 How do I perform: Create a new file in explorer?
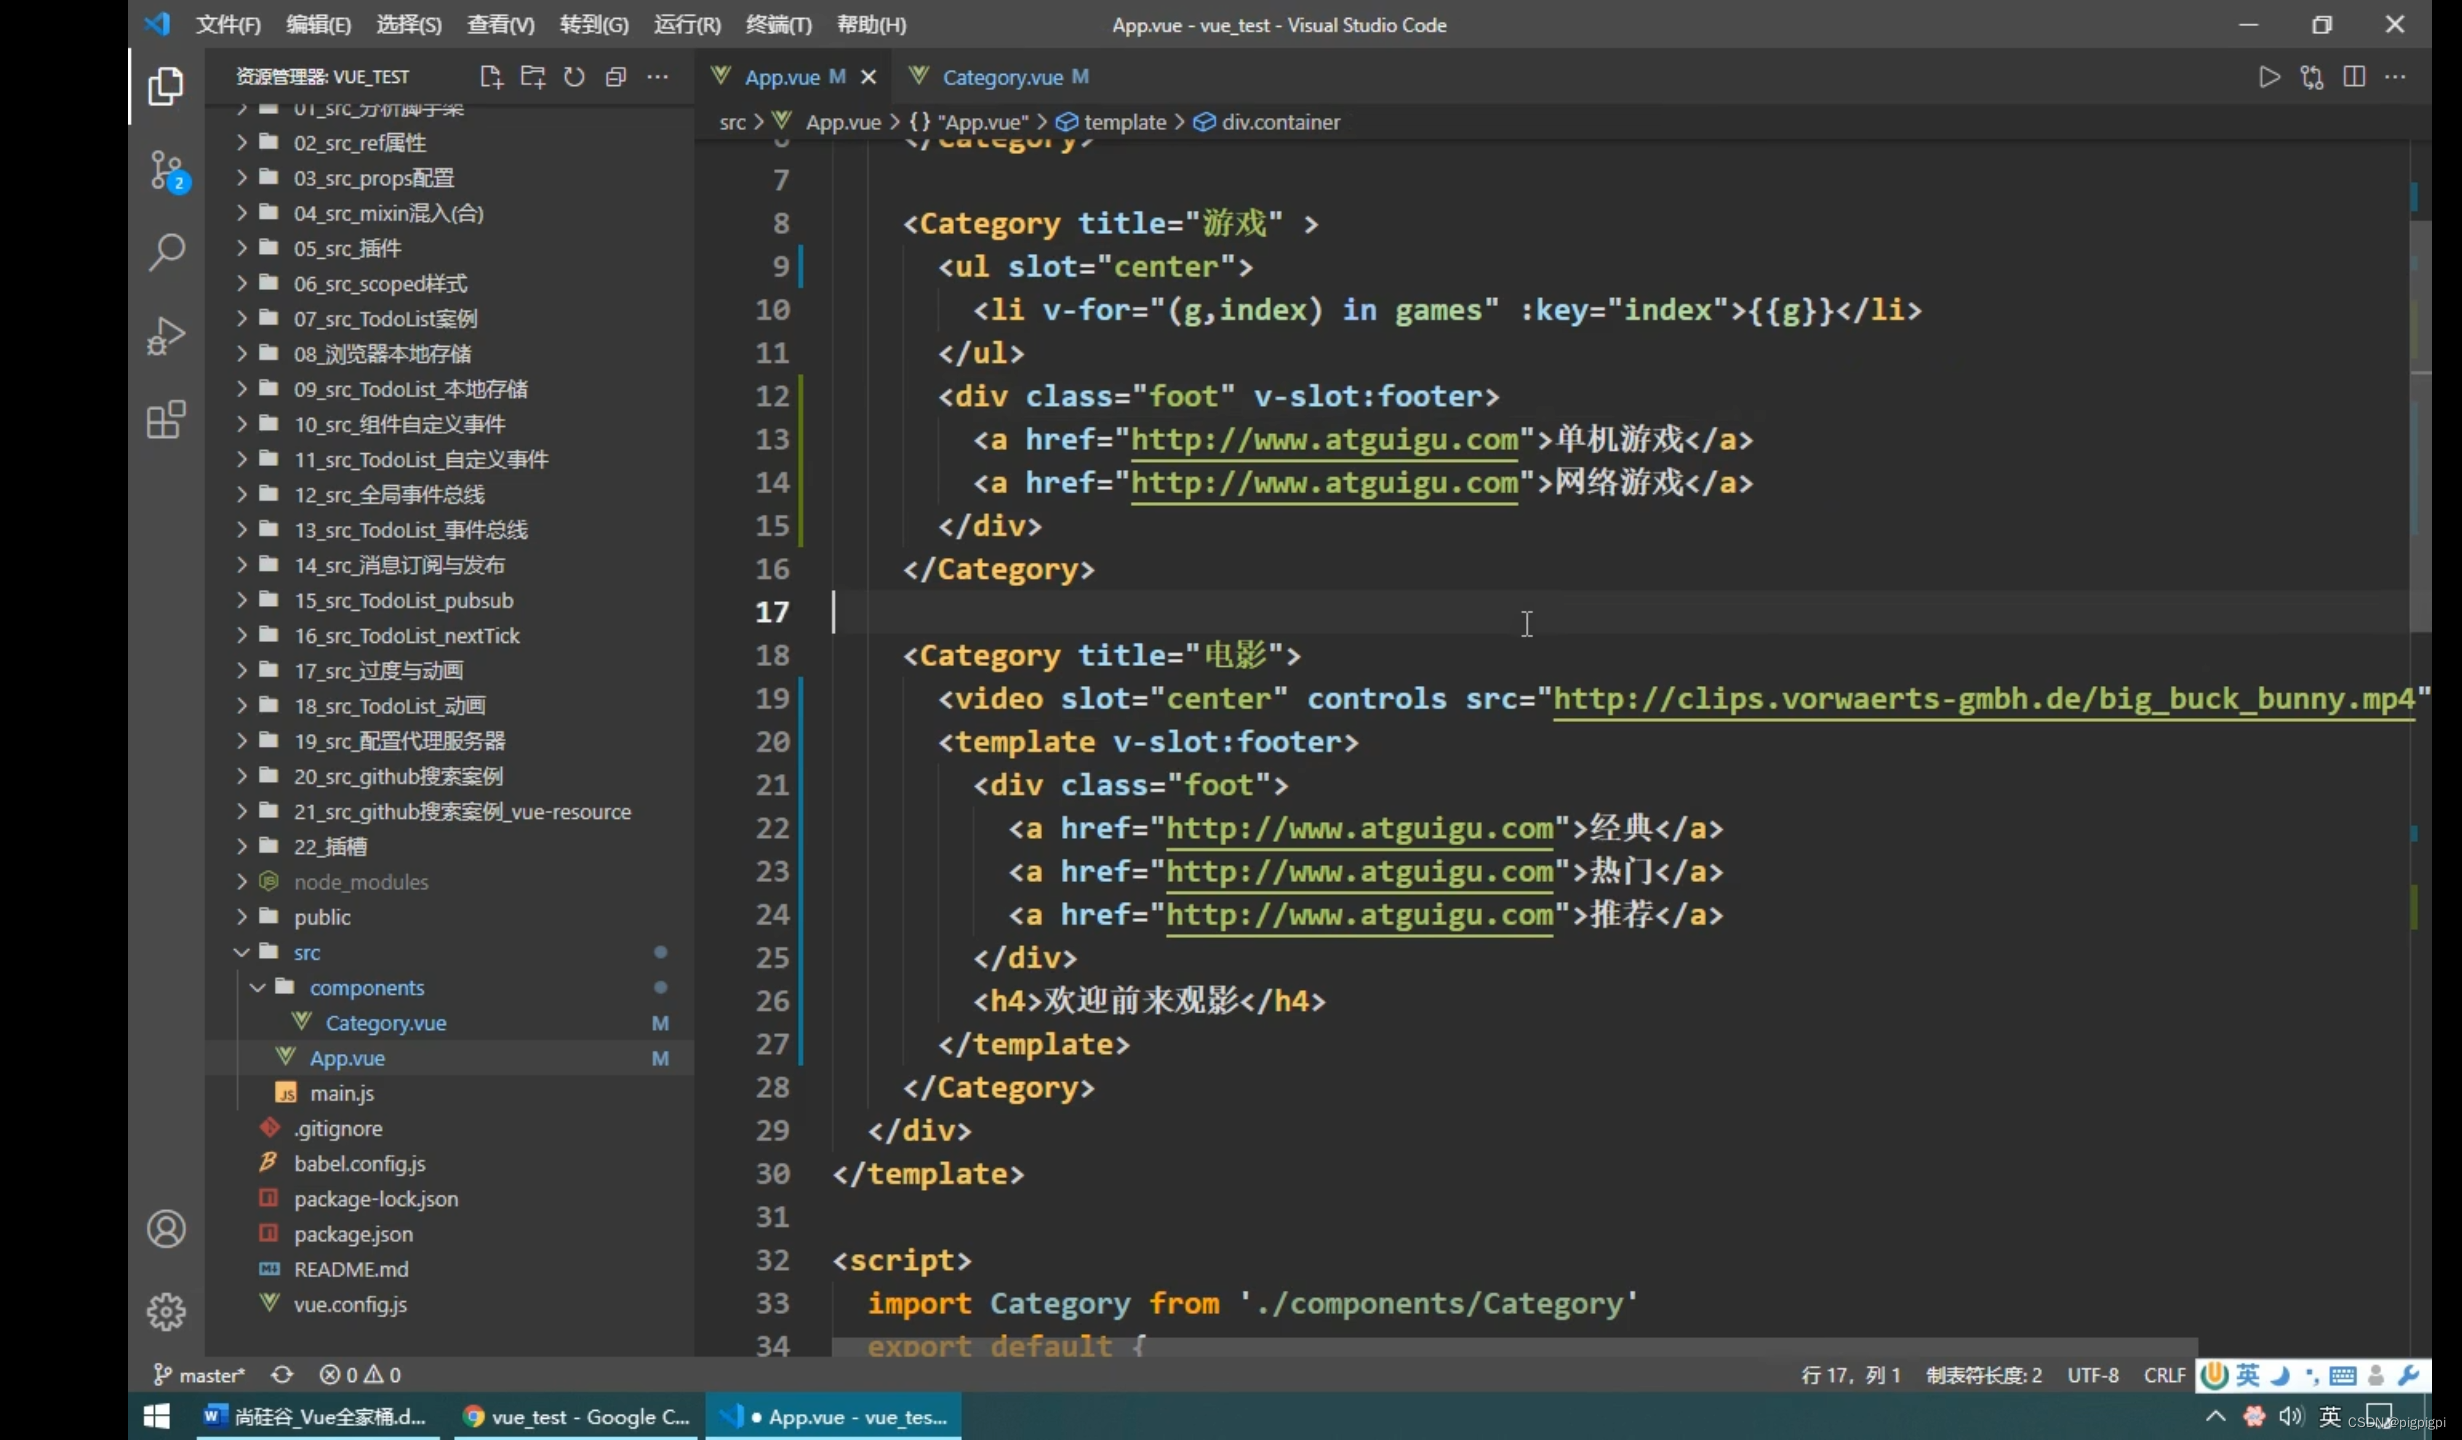click(491, 77)
